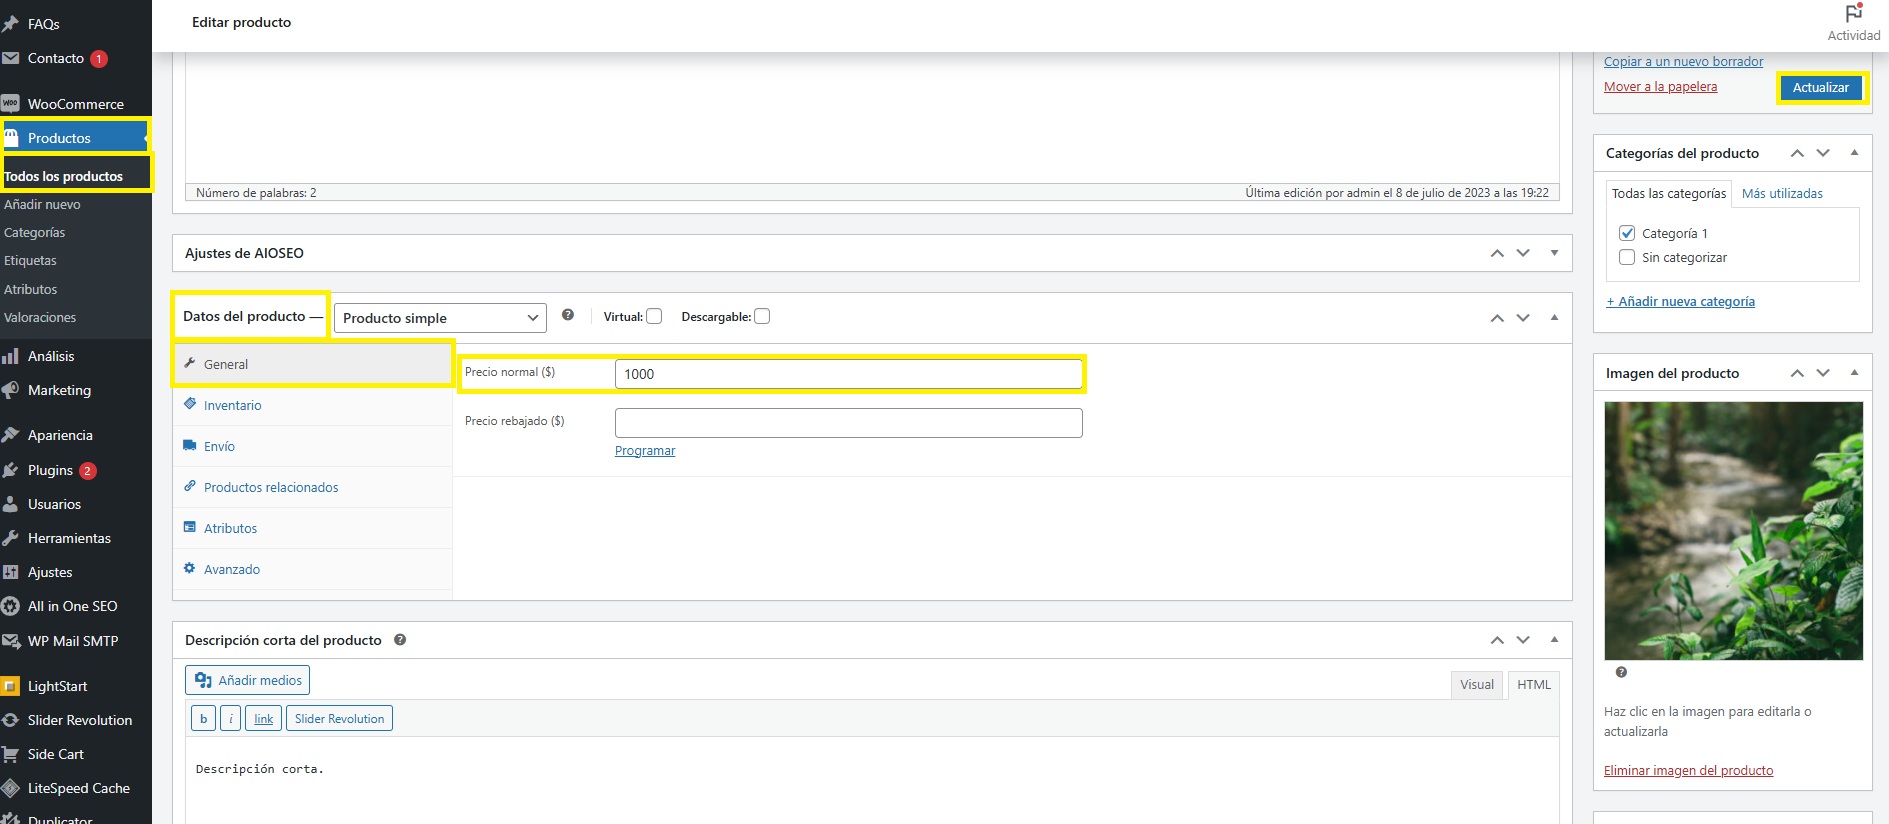Click the help icon next to product type

tap(568, 315)
